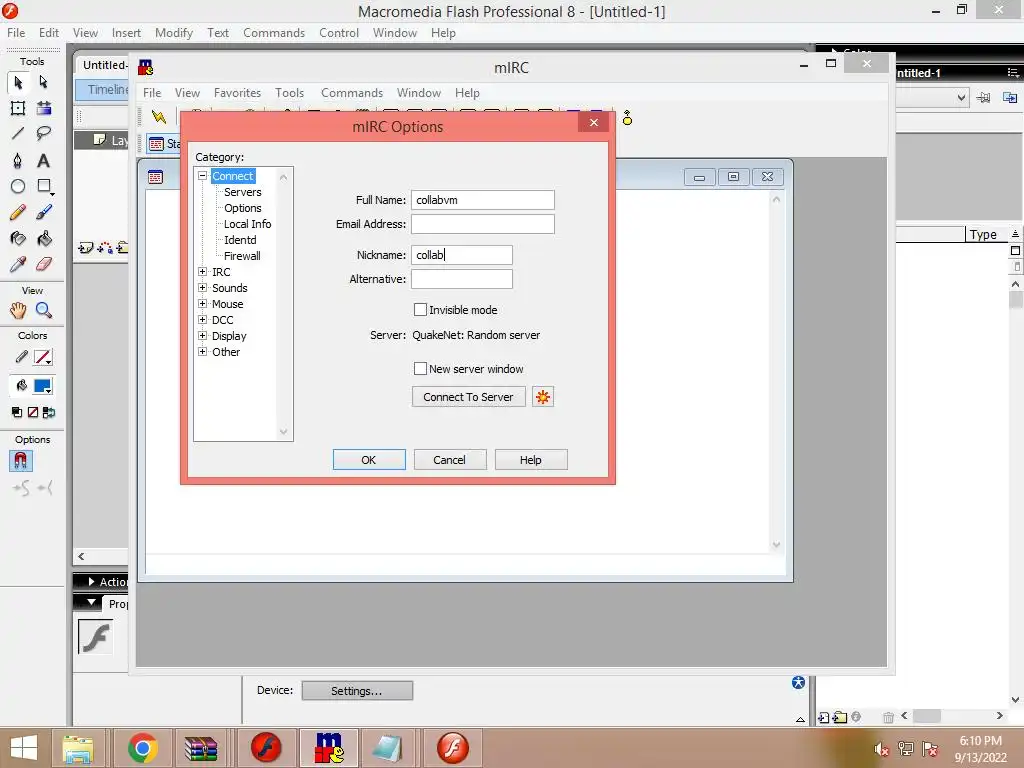Select the Brush tool
The height and width of the screenshot is (768, 1024).
(x=44, y=212)
